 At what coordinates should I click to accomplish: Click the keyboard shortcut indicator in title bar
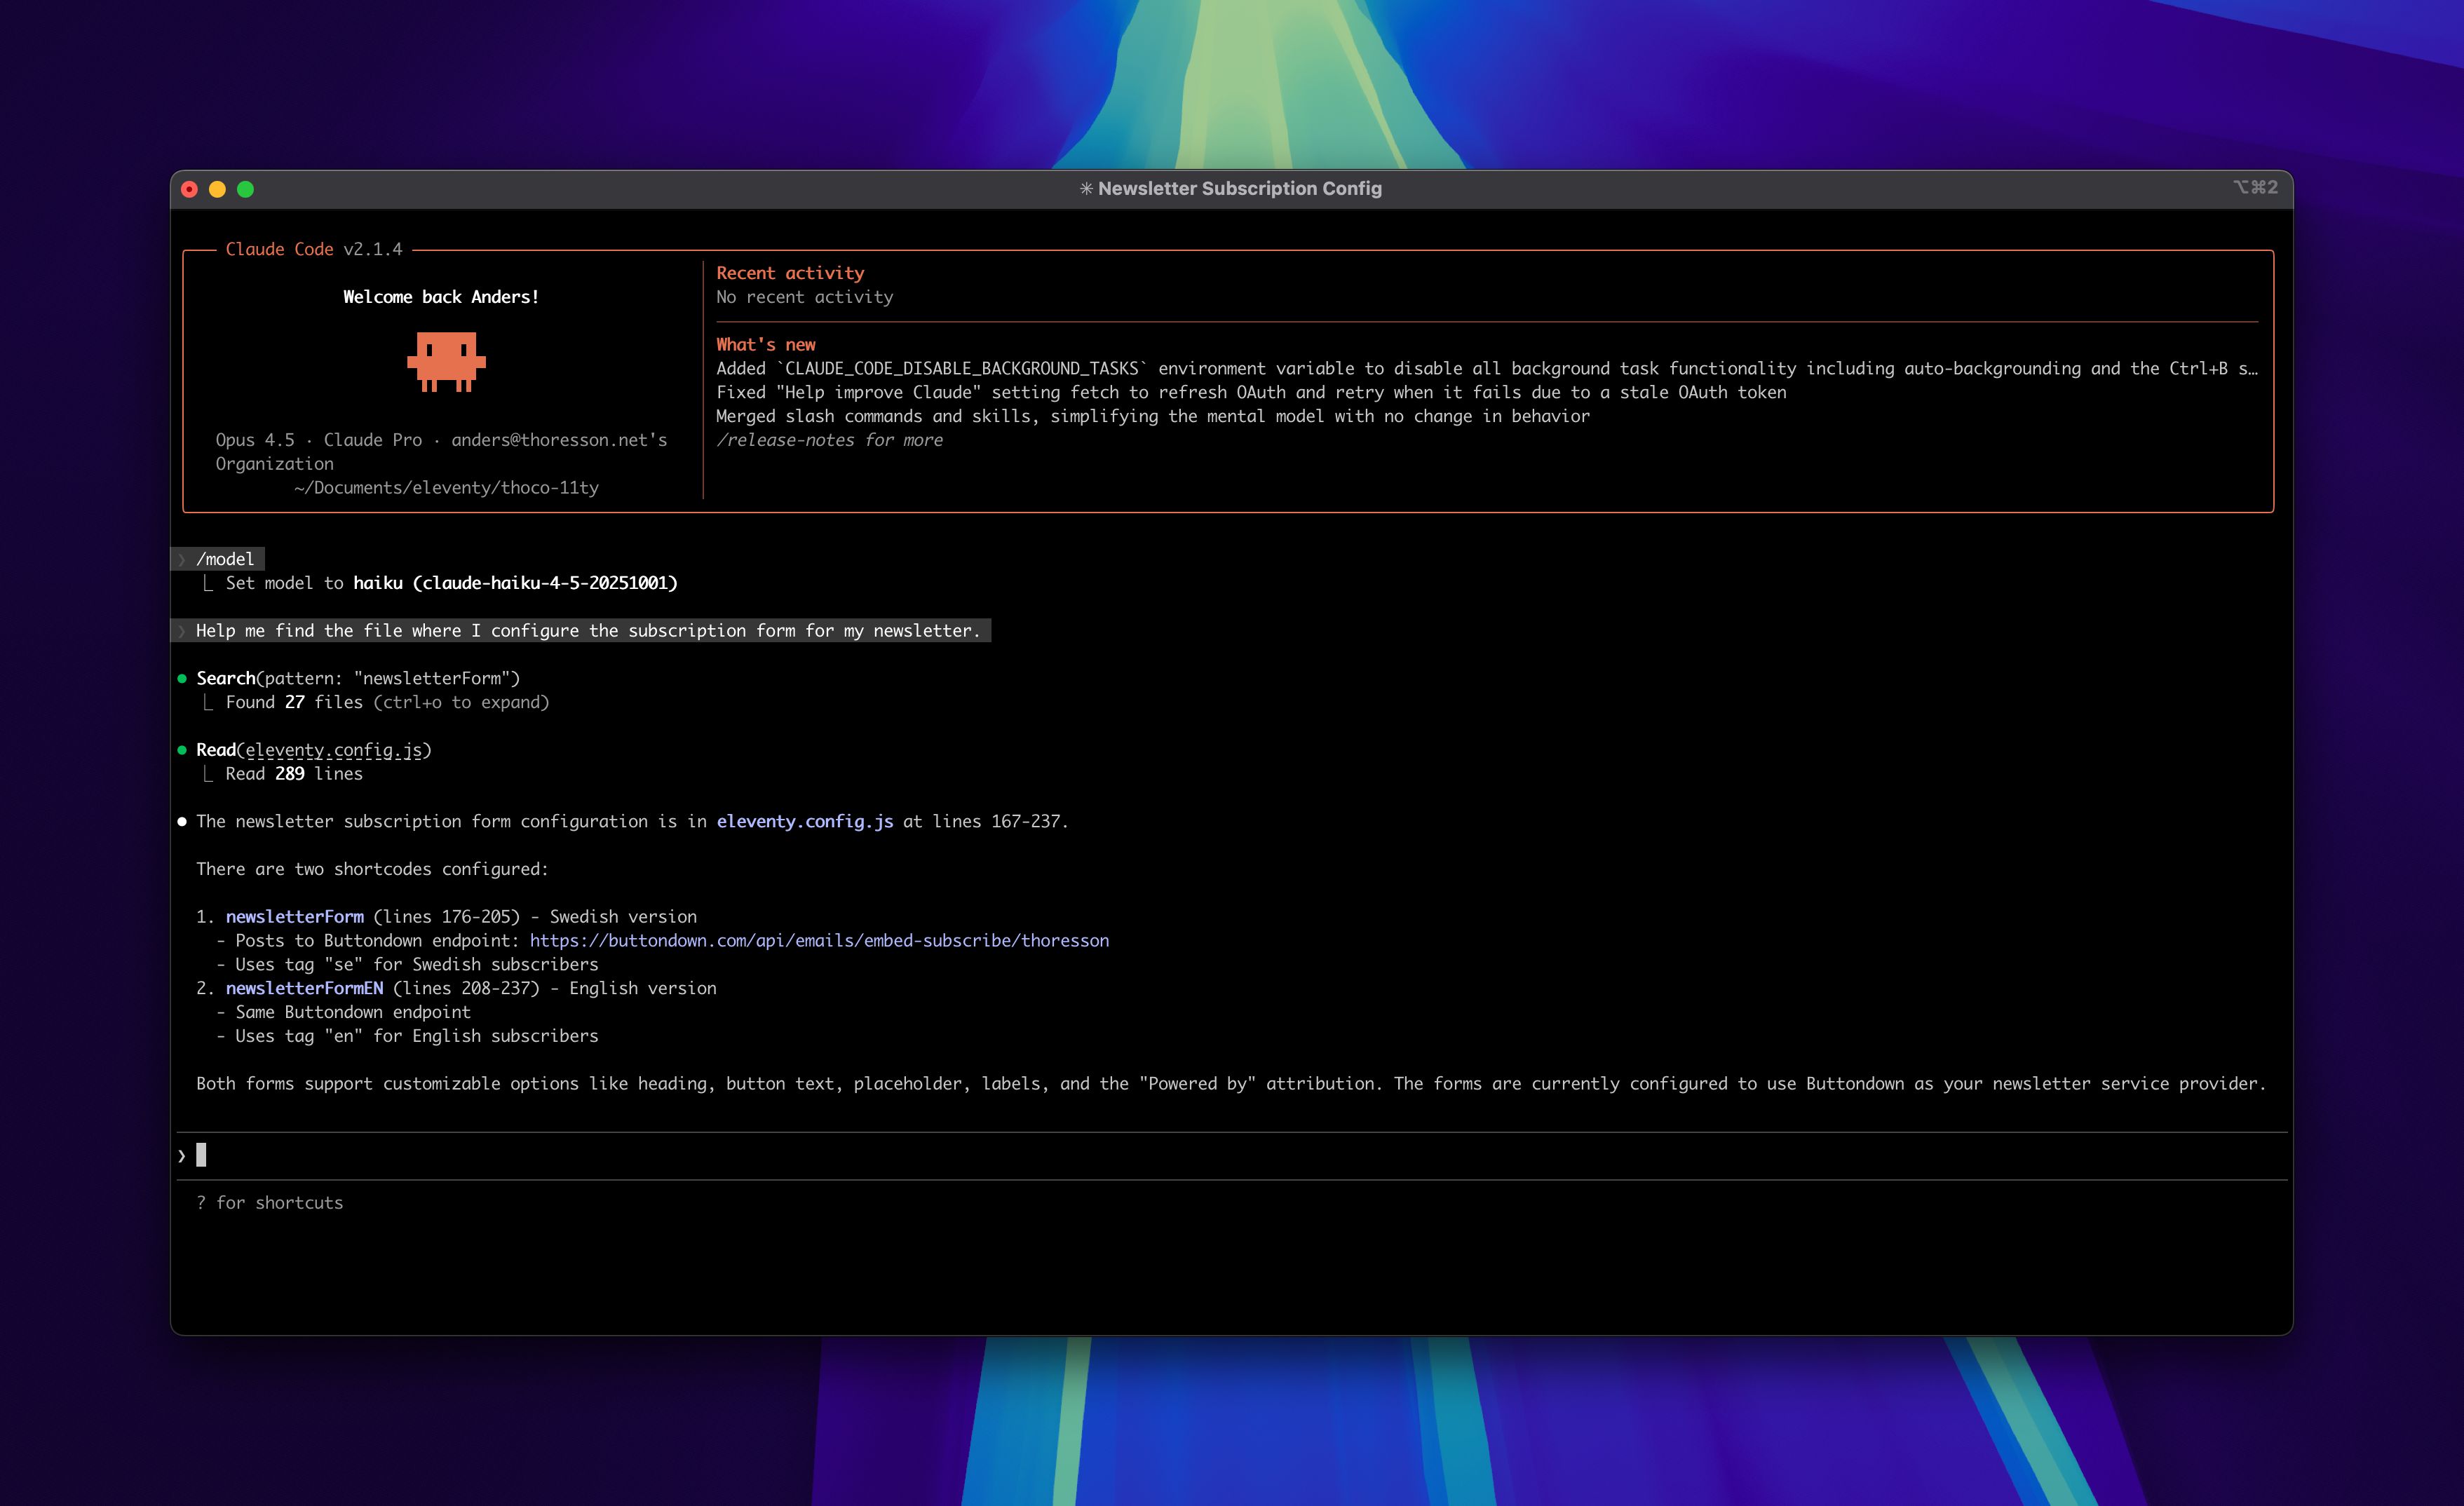coord(2255,188)
